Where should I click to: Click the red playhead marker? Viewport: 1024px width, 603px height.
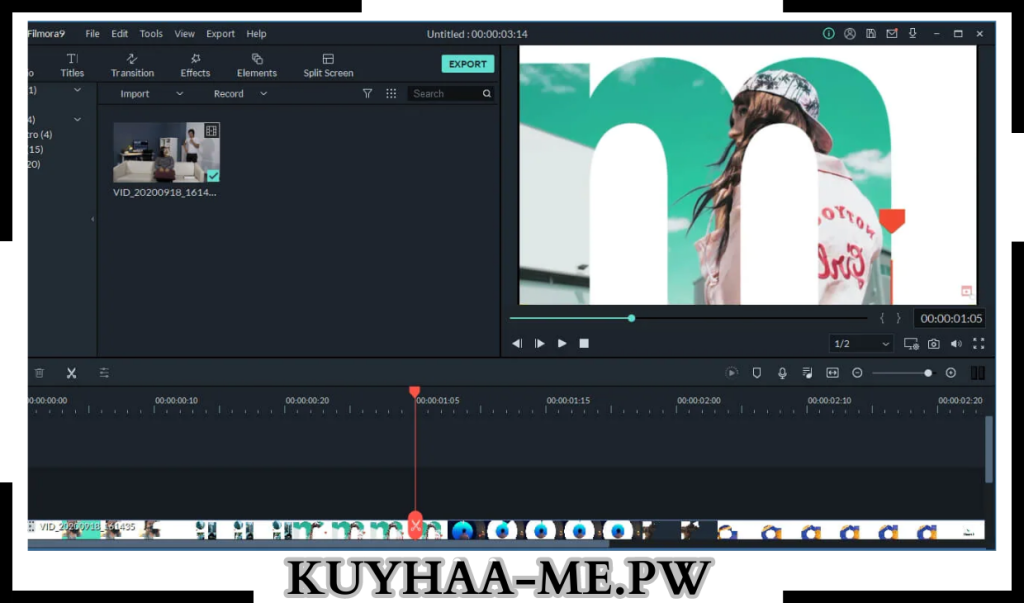tap(415, 391)
